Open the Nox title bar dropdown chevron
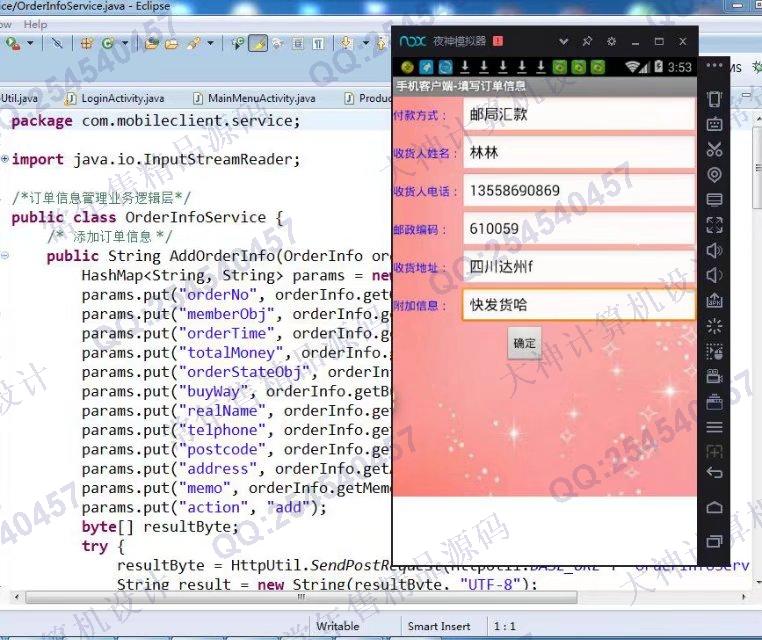The image size is (762, 640). click(563, 41)
